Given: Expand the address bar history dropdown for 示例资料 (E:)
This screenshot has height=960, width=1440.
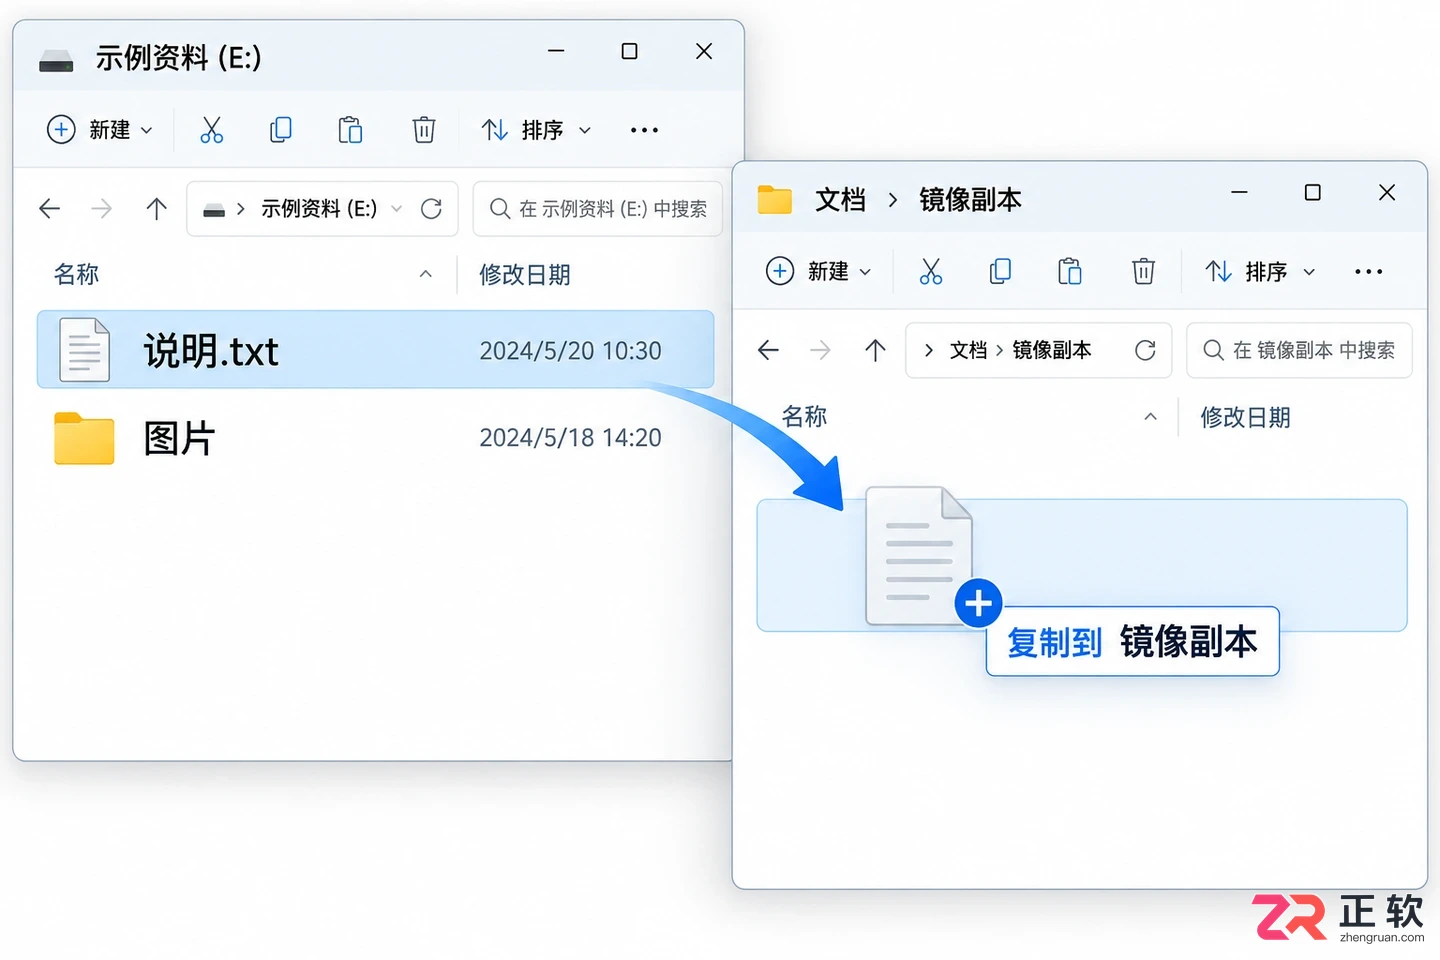Looking at the screenshot, I should tap(396, 208).
